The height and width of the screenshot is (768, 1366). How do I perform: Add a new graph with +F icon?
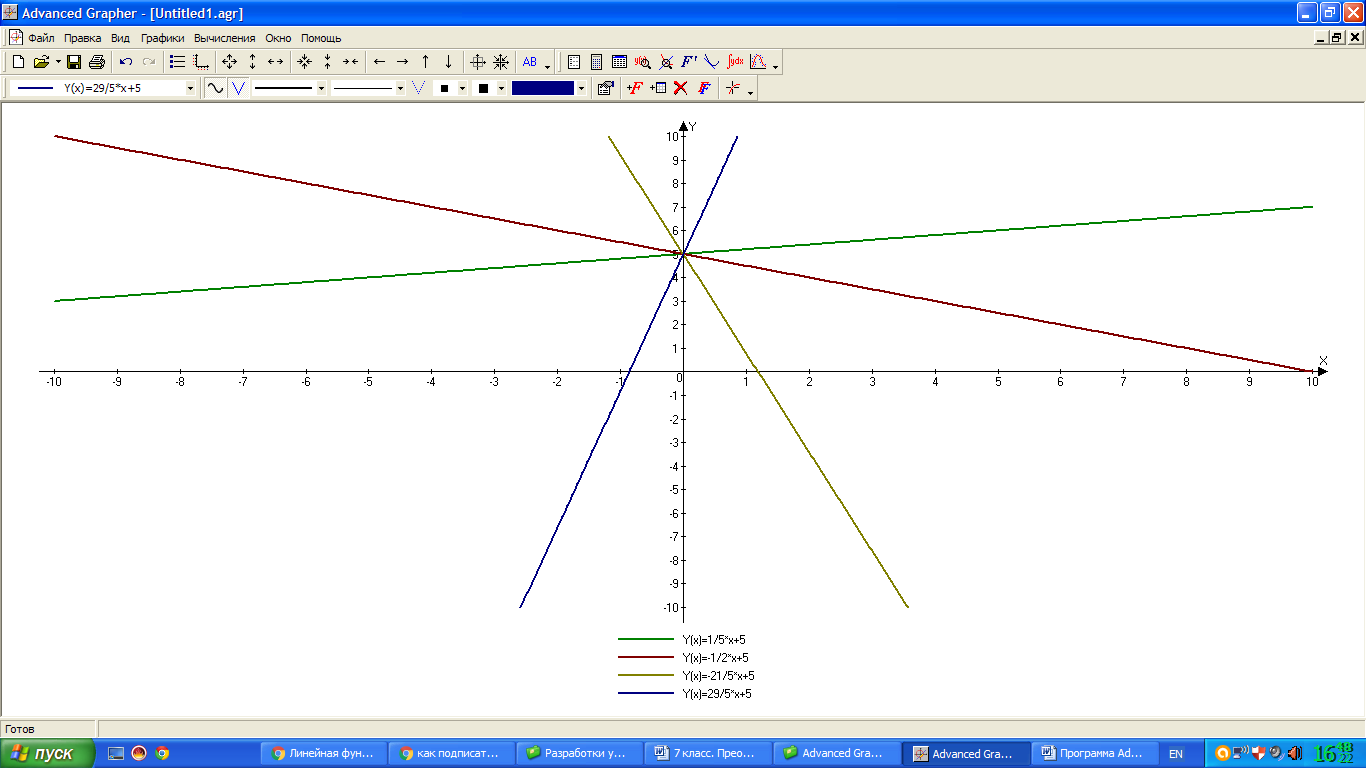(635, 88)
